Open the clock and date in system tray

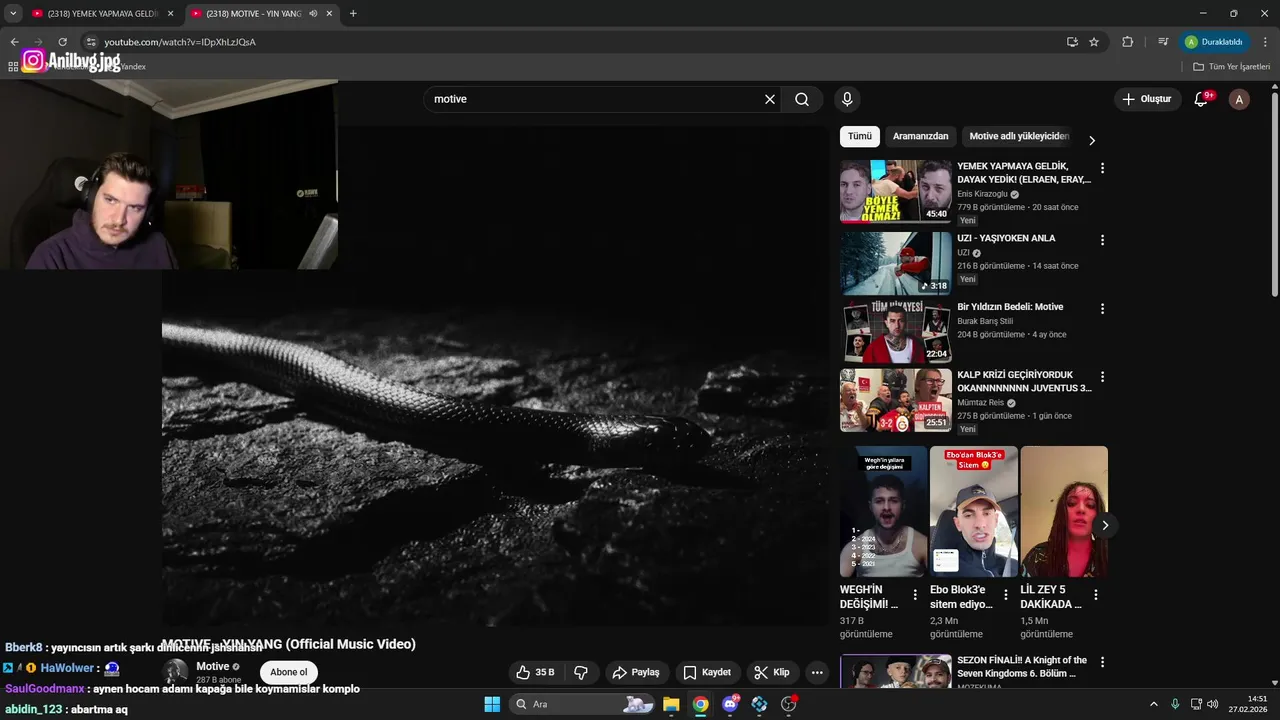click(1249, 704)
